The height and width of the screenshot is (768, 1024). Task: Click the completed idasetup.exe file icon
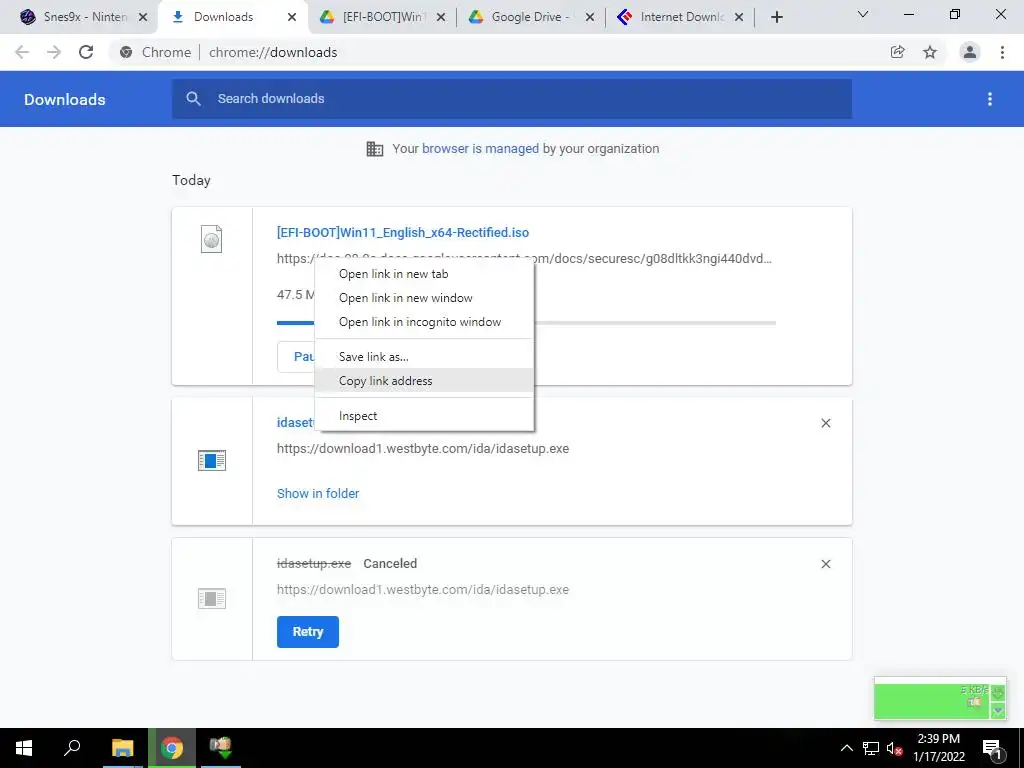click(212, 460)
